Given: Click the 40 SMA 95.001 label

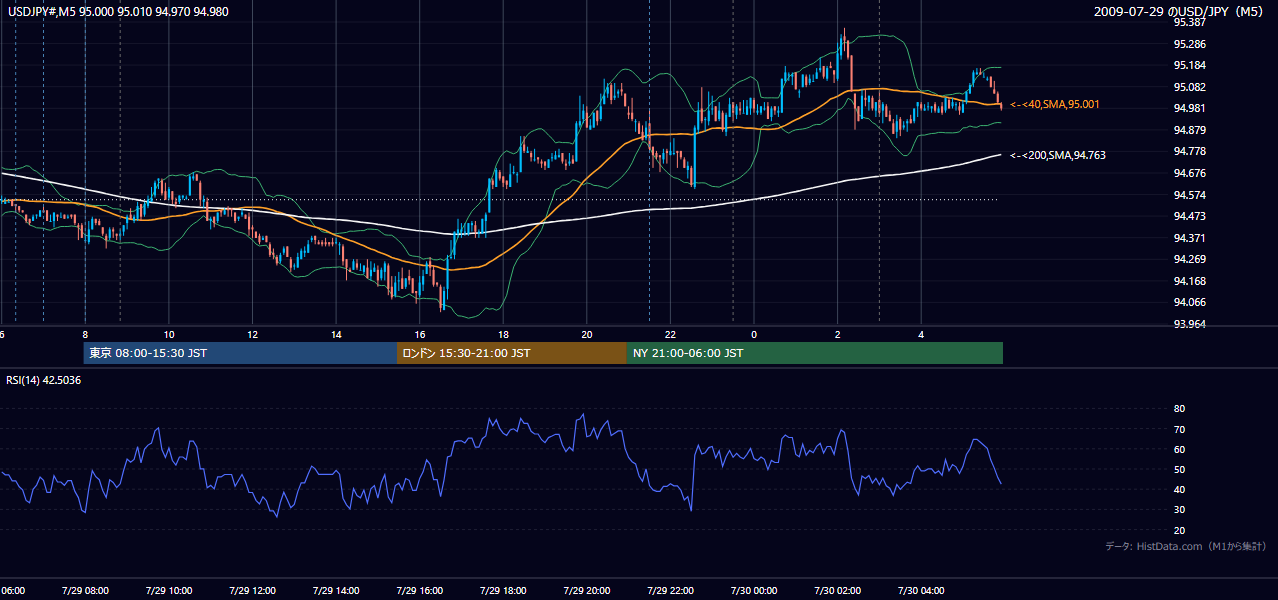Looking at the screenshot, I should coord(1055,104).
